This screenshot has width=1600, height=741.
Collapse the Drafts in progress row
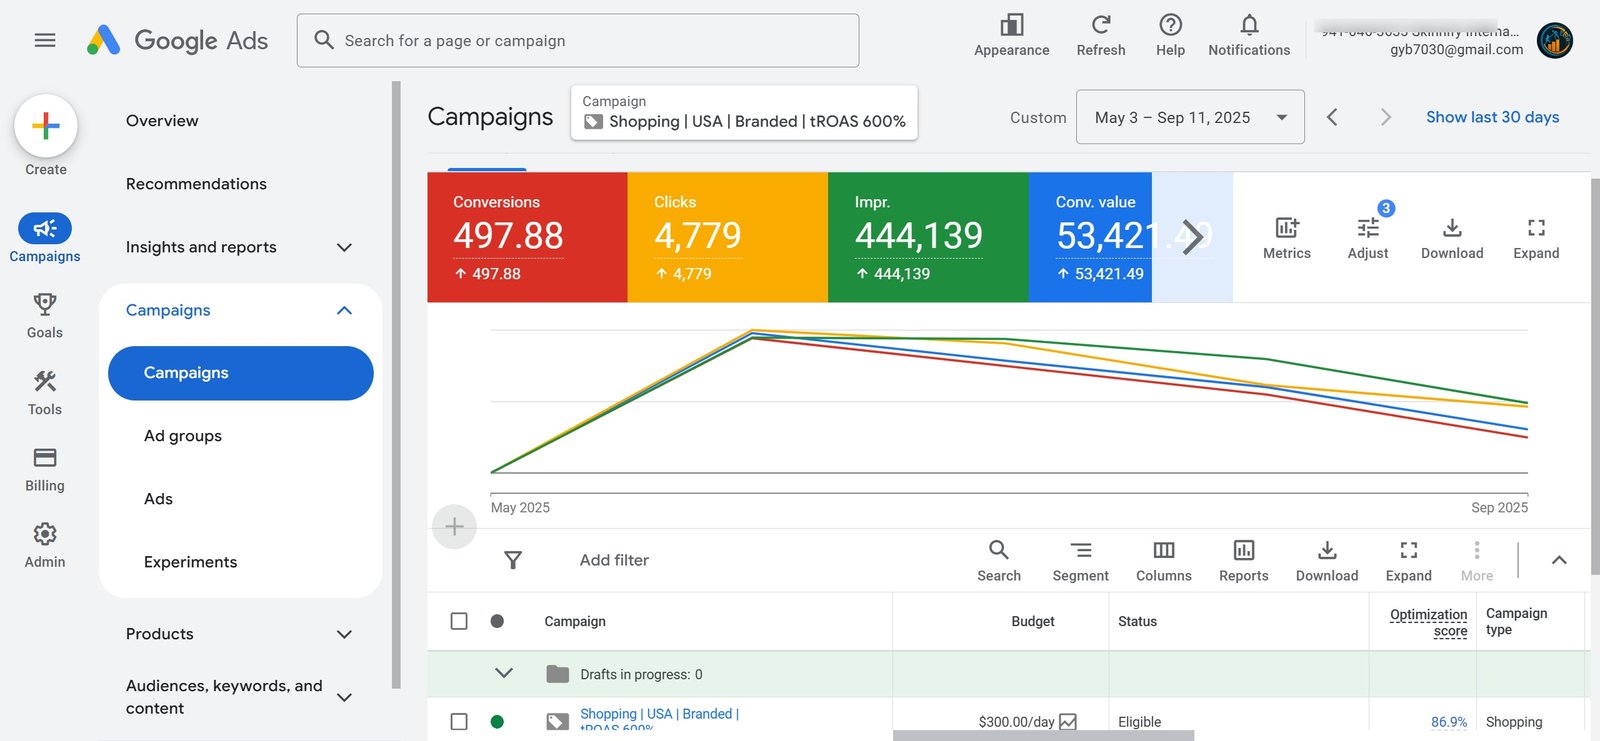(504, 674)
